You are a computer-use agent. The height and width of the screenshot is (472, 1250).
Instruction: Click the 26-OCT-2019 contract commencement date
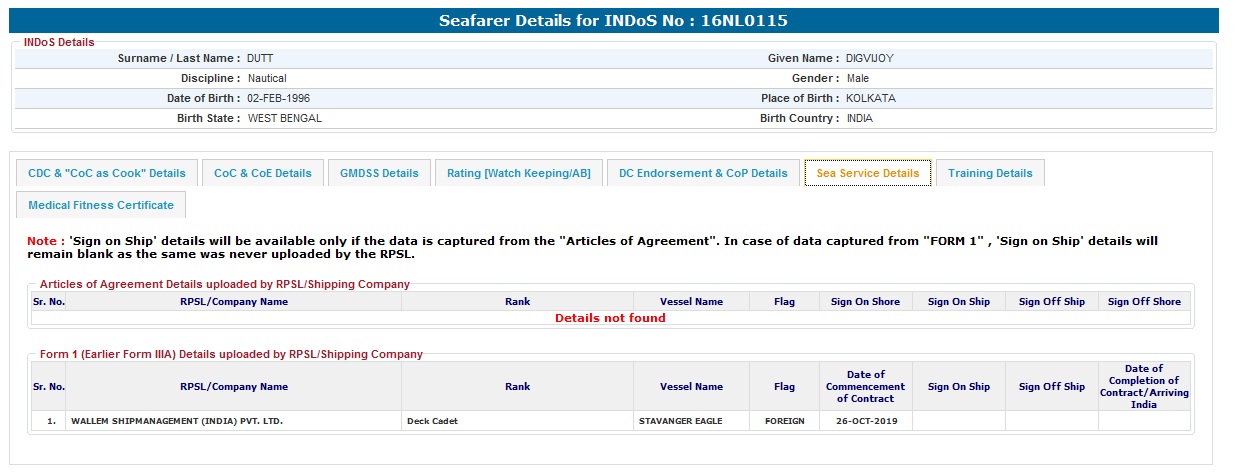point(865,421)
